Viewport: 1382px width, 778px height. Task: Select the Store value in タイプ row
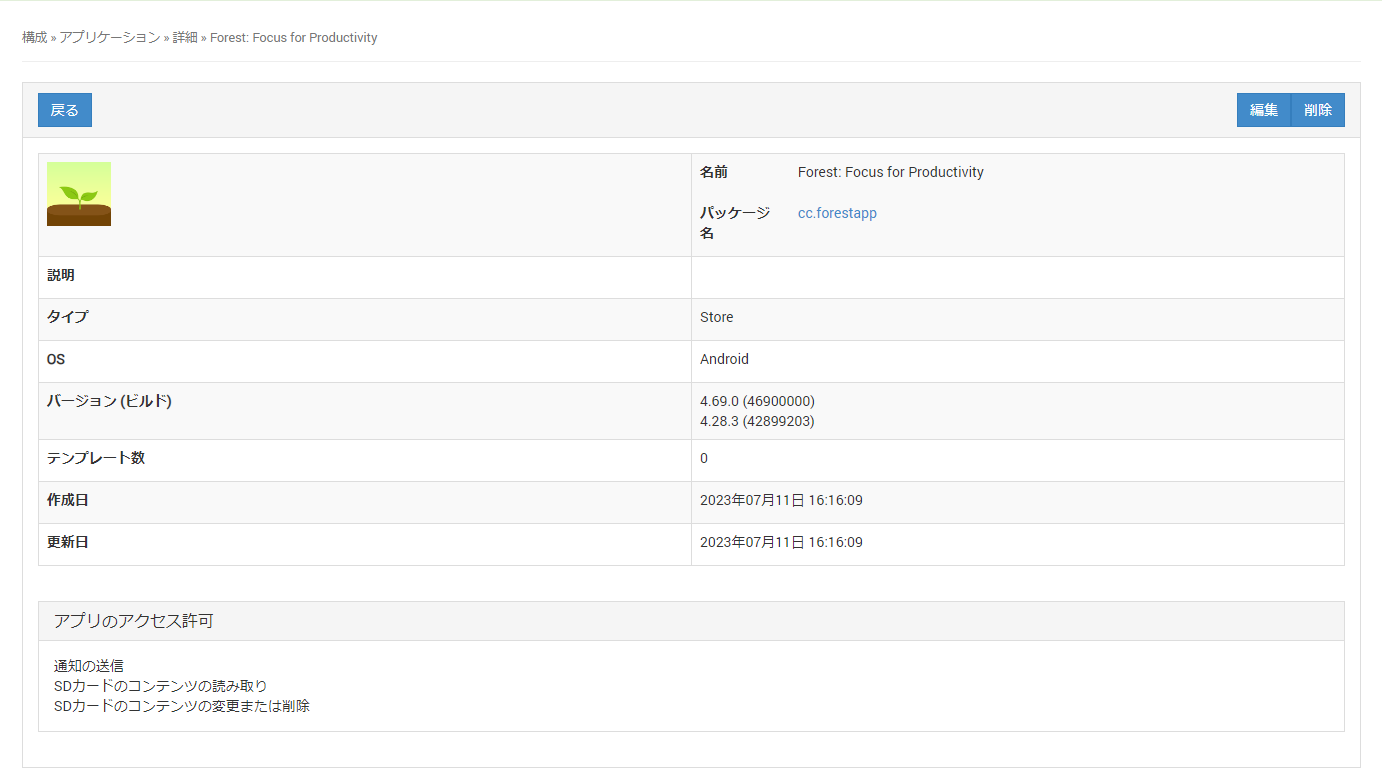coord(716,317)
